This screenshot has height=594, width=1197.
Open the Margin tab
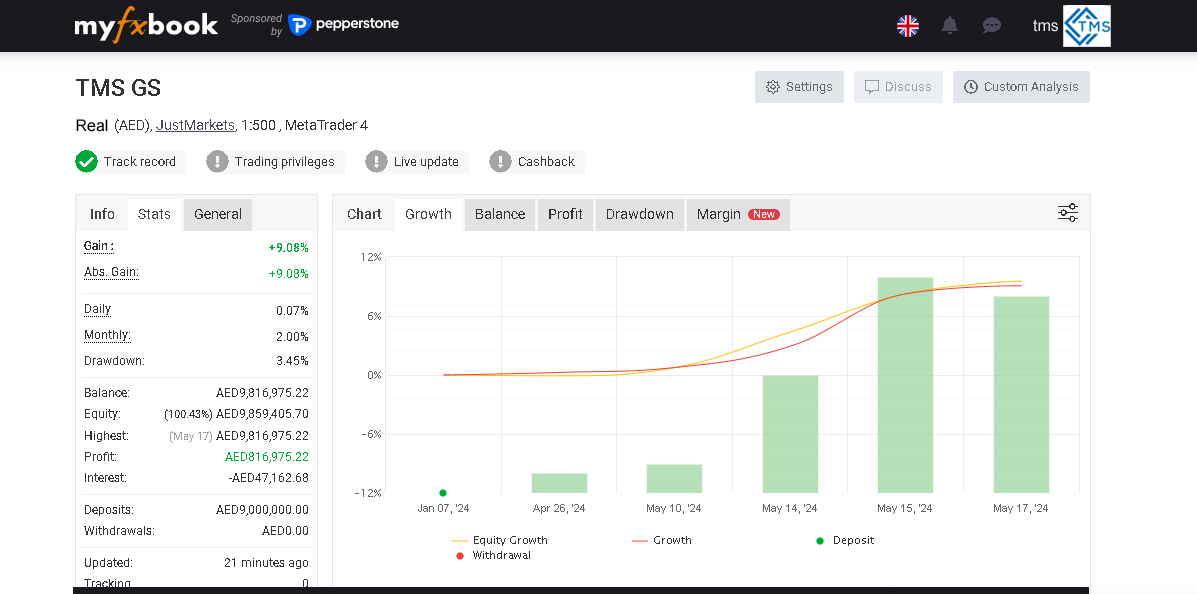737,214
